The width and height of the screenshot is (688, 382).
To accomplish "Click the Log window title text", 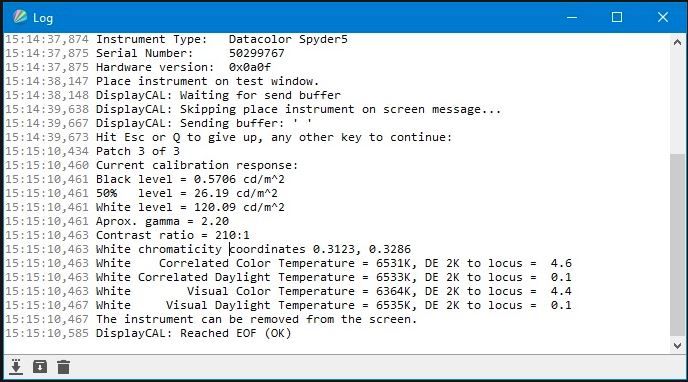I will click(43, 18).
